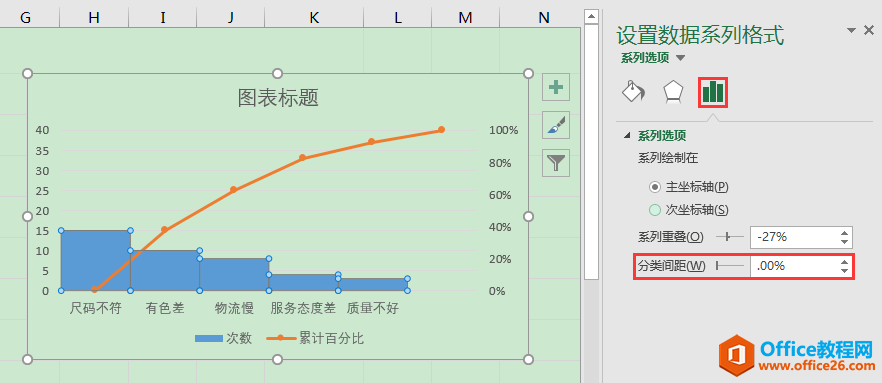
Task: Click the vertical scrollbar thumb
Action: pyautogui.click(x=591, y=152)
